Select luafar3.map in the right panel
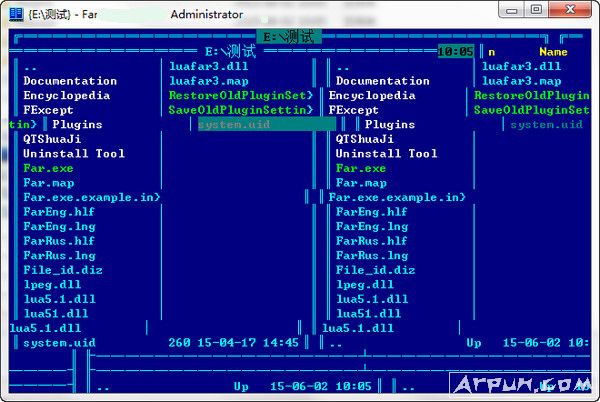This screenshot has width=600, height=402. 522,81
